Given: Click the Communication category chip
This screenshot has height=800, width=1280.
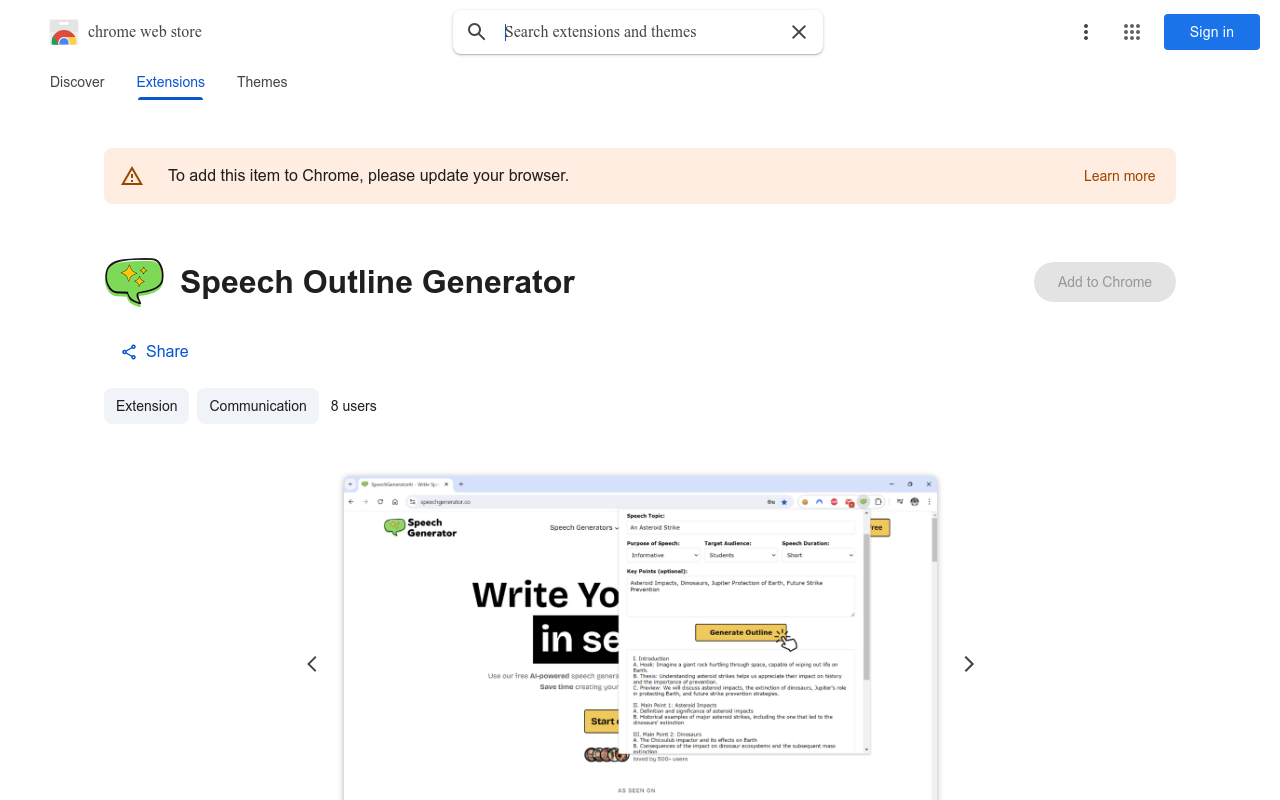Looking at the screenshot, I should pos(258,406).
